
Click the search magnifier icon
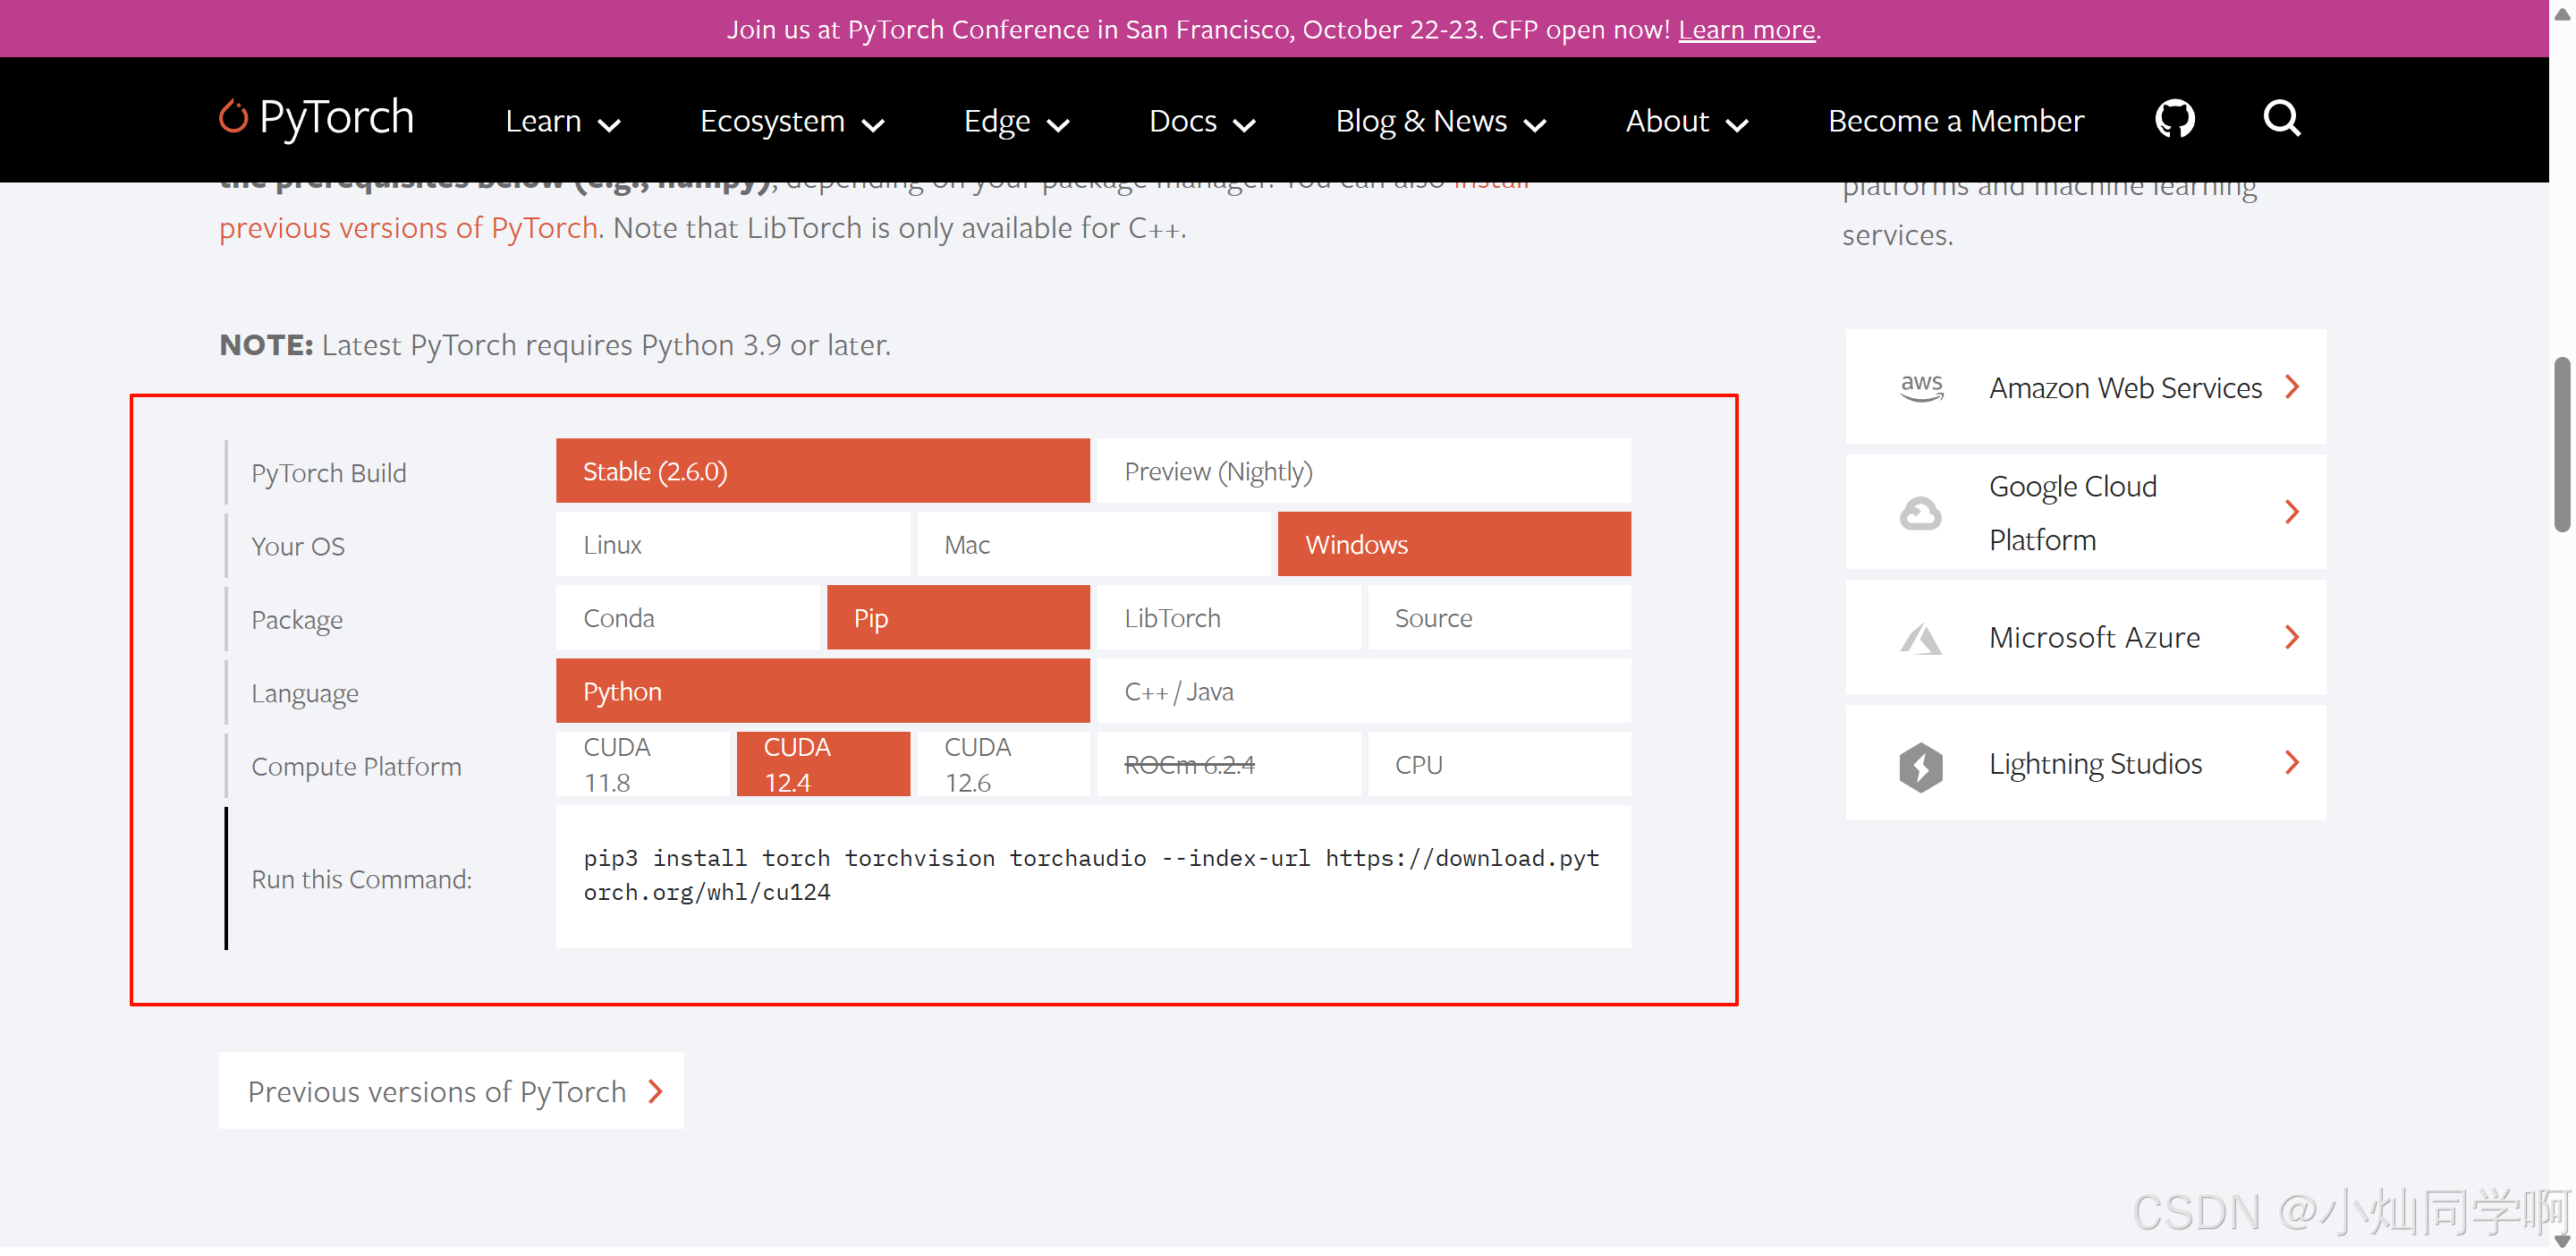click(2281, 119)
